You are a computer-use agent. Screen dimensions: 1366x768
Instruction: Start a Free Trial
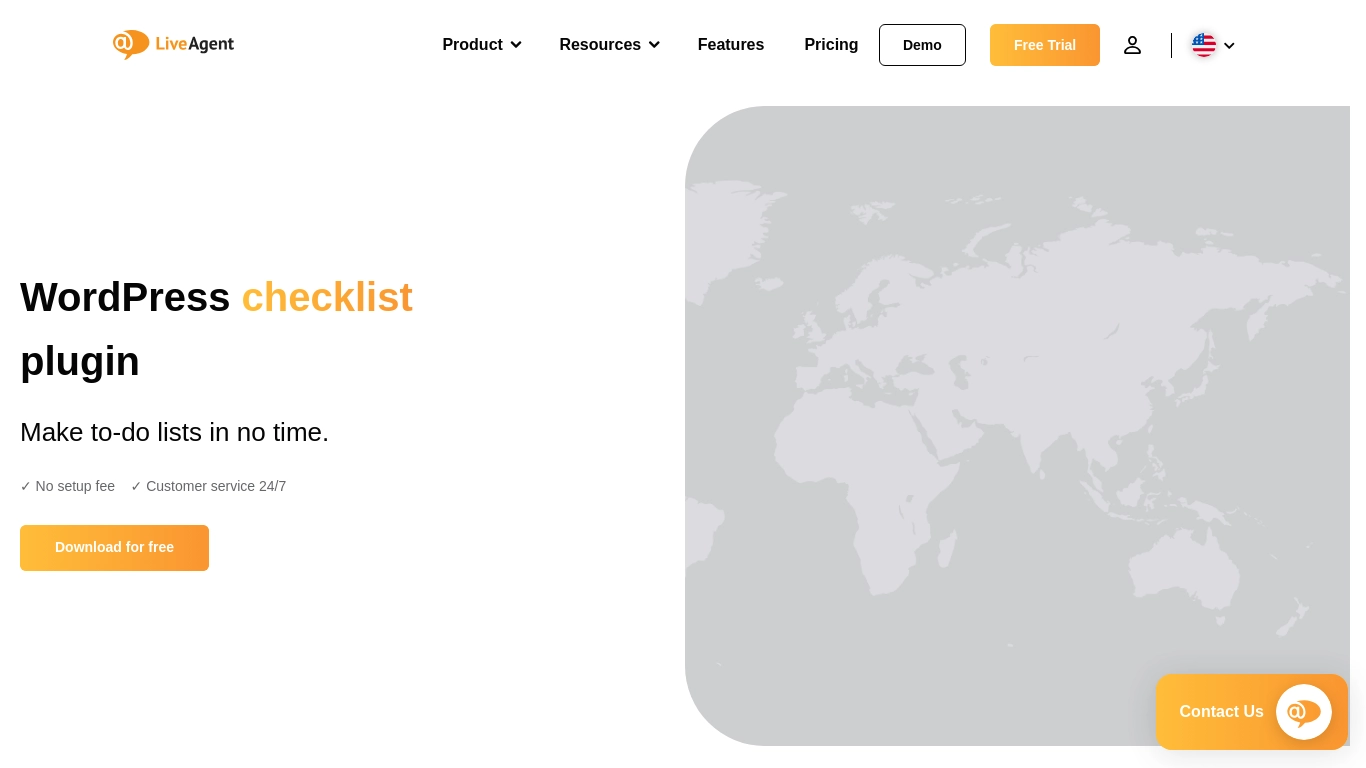[x=1044, y=45]
